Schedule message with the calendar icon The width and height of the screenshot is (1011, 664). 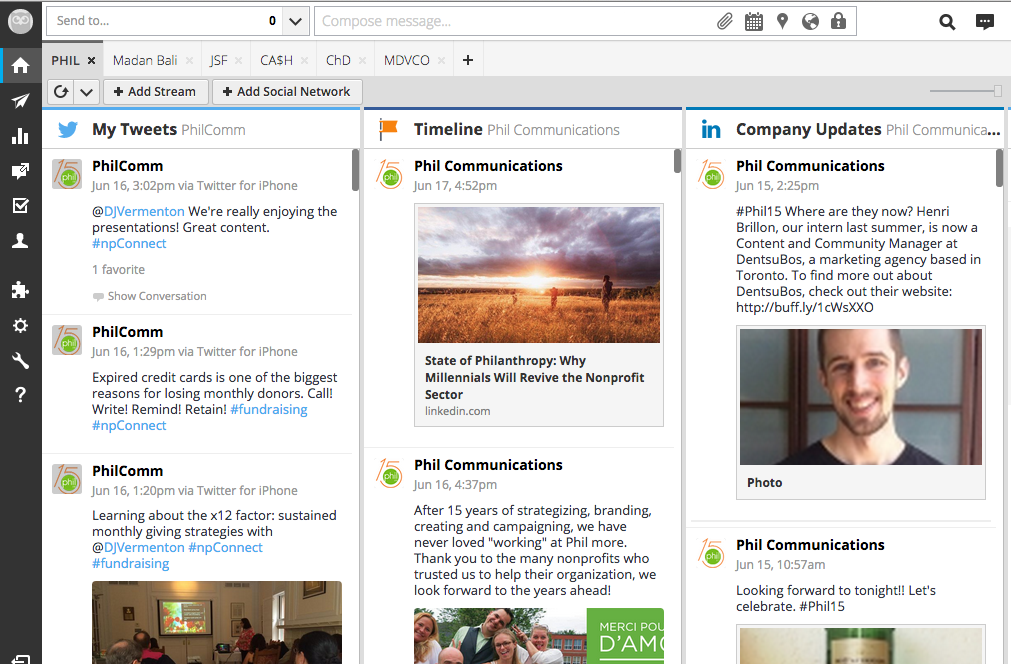753,21
